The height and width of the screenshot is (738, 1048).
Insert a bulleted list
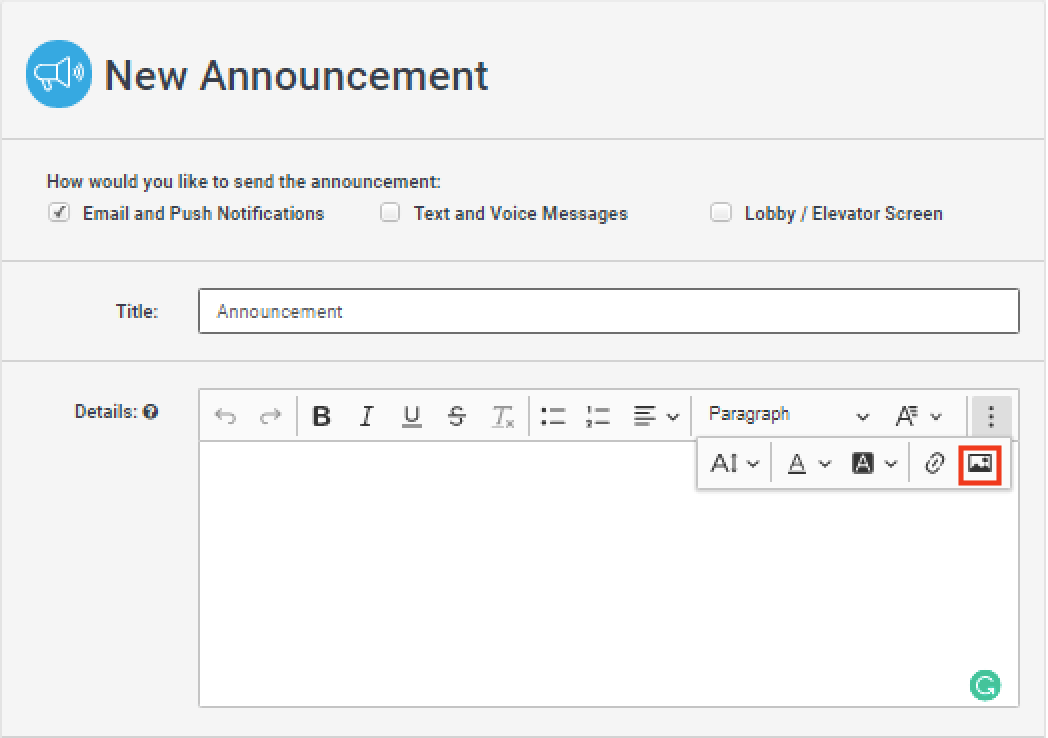coord(553,416)
